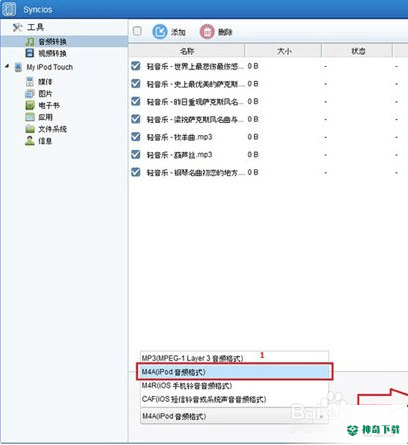Viewport: 408px width, 445px height.
Task: Toggle the select-all checkbox in toolbar
Action: [137, 31]
